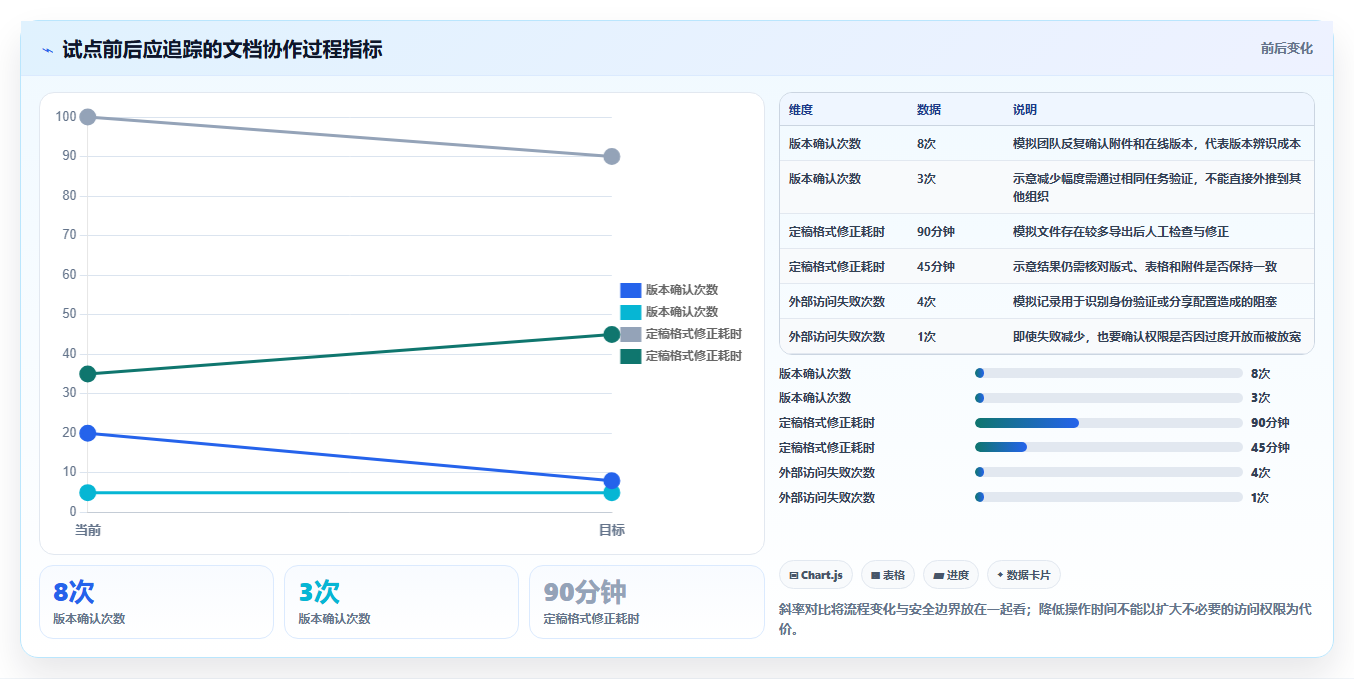Click the 8次 cell in the table

click(x=926, y=144)
